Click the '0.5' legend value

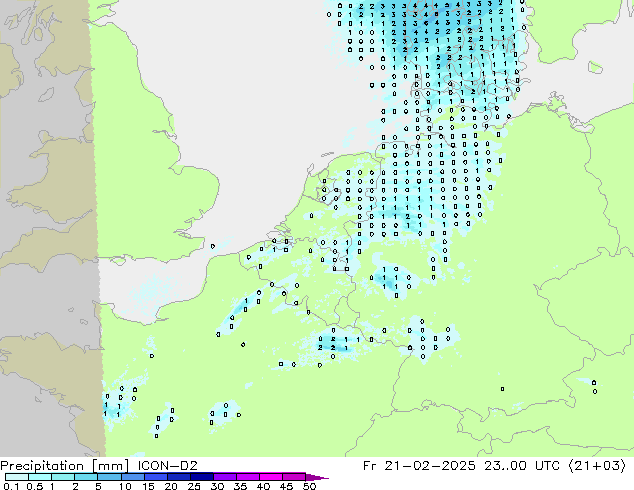click(x=34, y=486)
